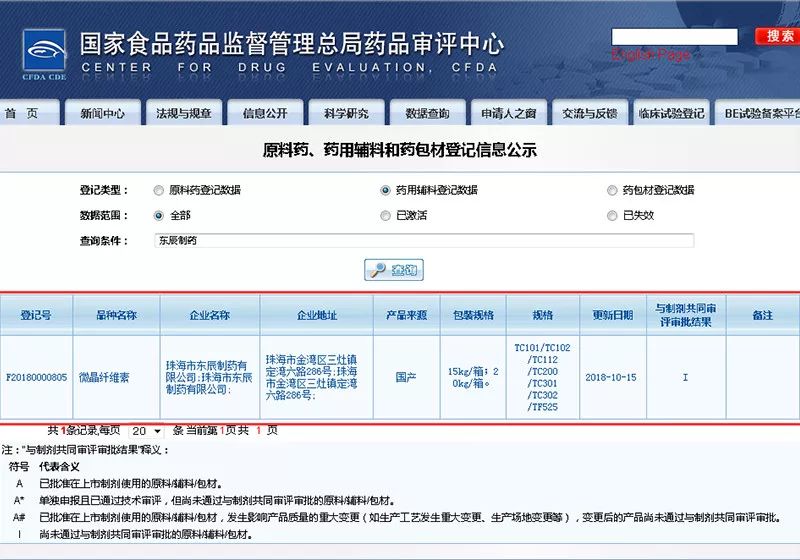Select 药用辅料登记数据 radio button
This screenshot has height=560, width=800.
(385, 191)
